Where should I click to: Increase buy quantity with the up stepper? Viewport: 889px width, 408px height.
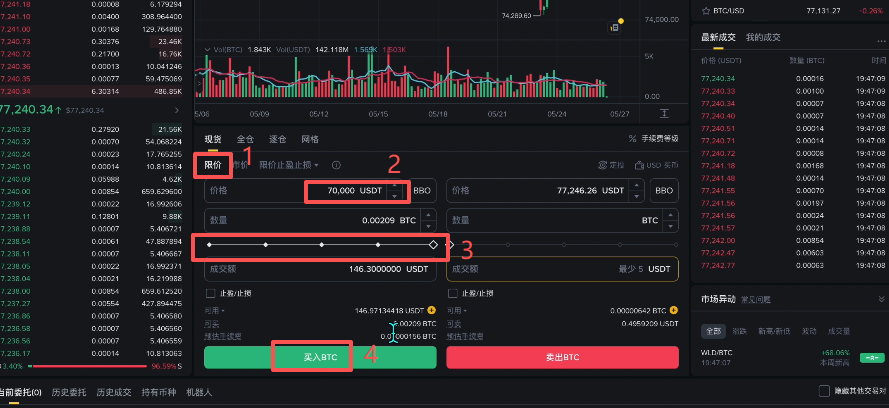(x=429, y=215)
